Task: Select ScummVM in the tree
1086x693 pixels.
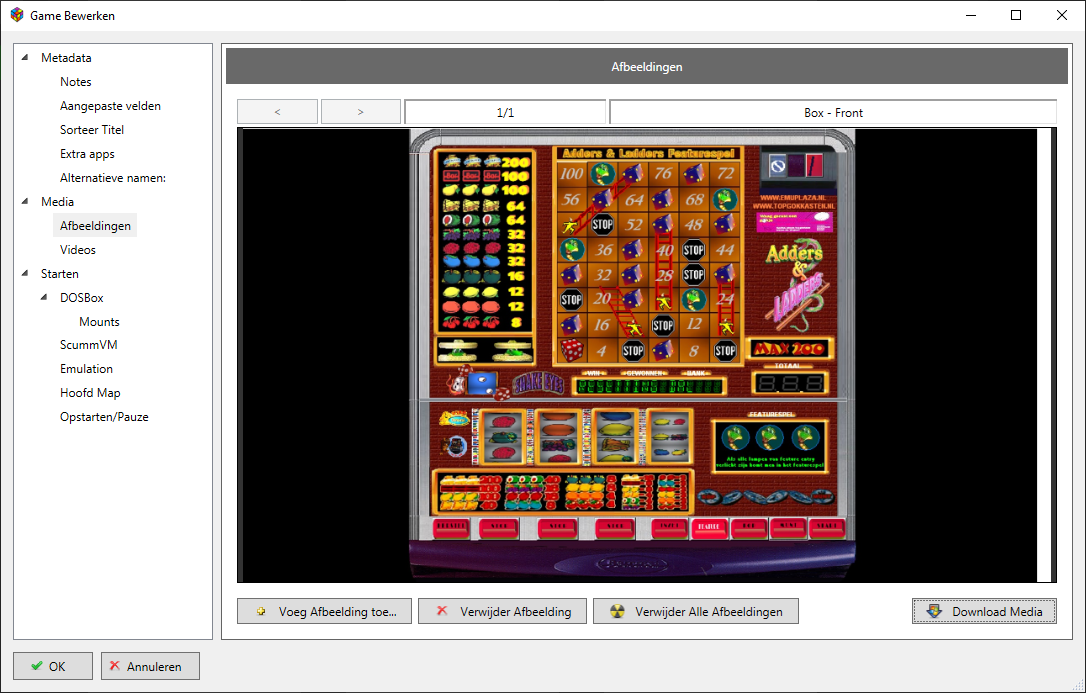Action: [89, 345]
